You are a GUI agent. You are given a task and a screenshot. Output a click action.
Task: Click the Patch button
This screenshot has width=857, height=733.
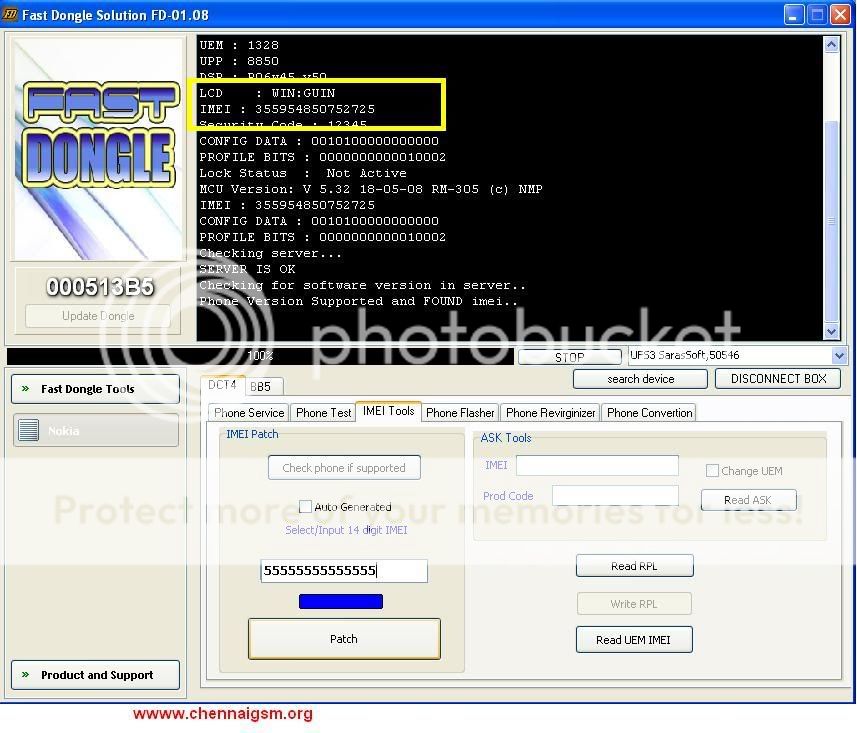(344, 638)
